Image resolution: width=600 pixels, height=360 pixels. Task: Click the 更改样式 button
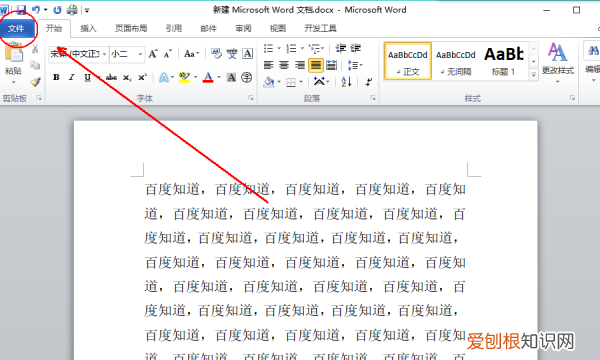[558, 63]
